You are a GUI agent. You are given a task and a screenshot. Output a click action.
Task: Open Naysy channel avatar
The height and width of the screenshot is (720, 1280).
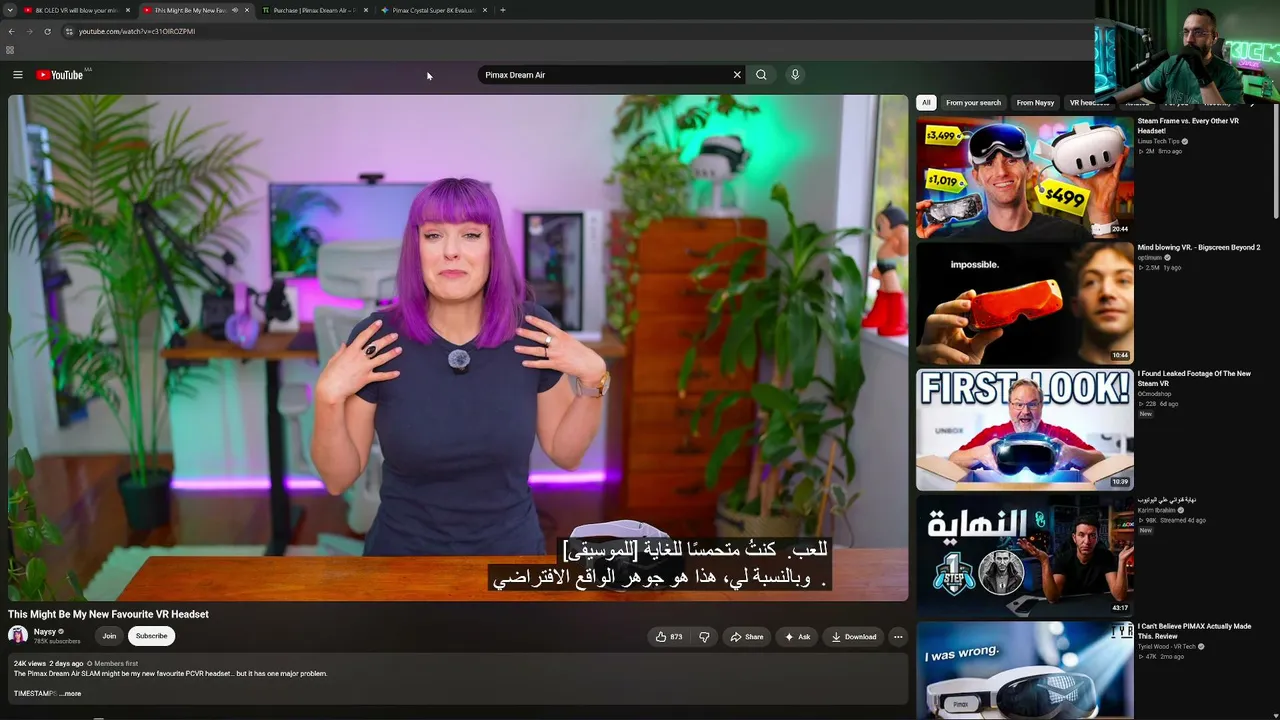tap(18, 636)
